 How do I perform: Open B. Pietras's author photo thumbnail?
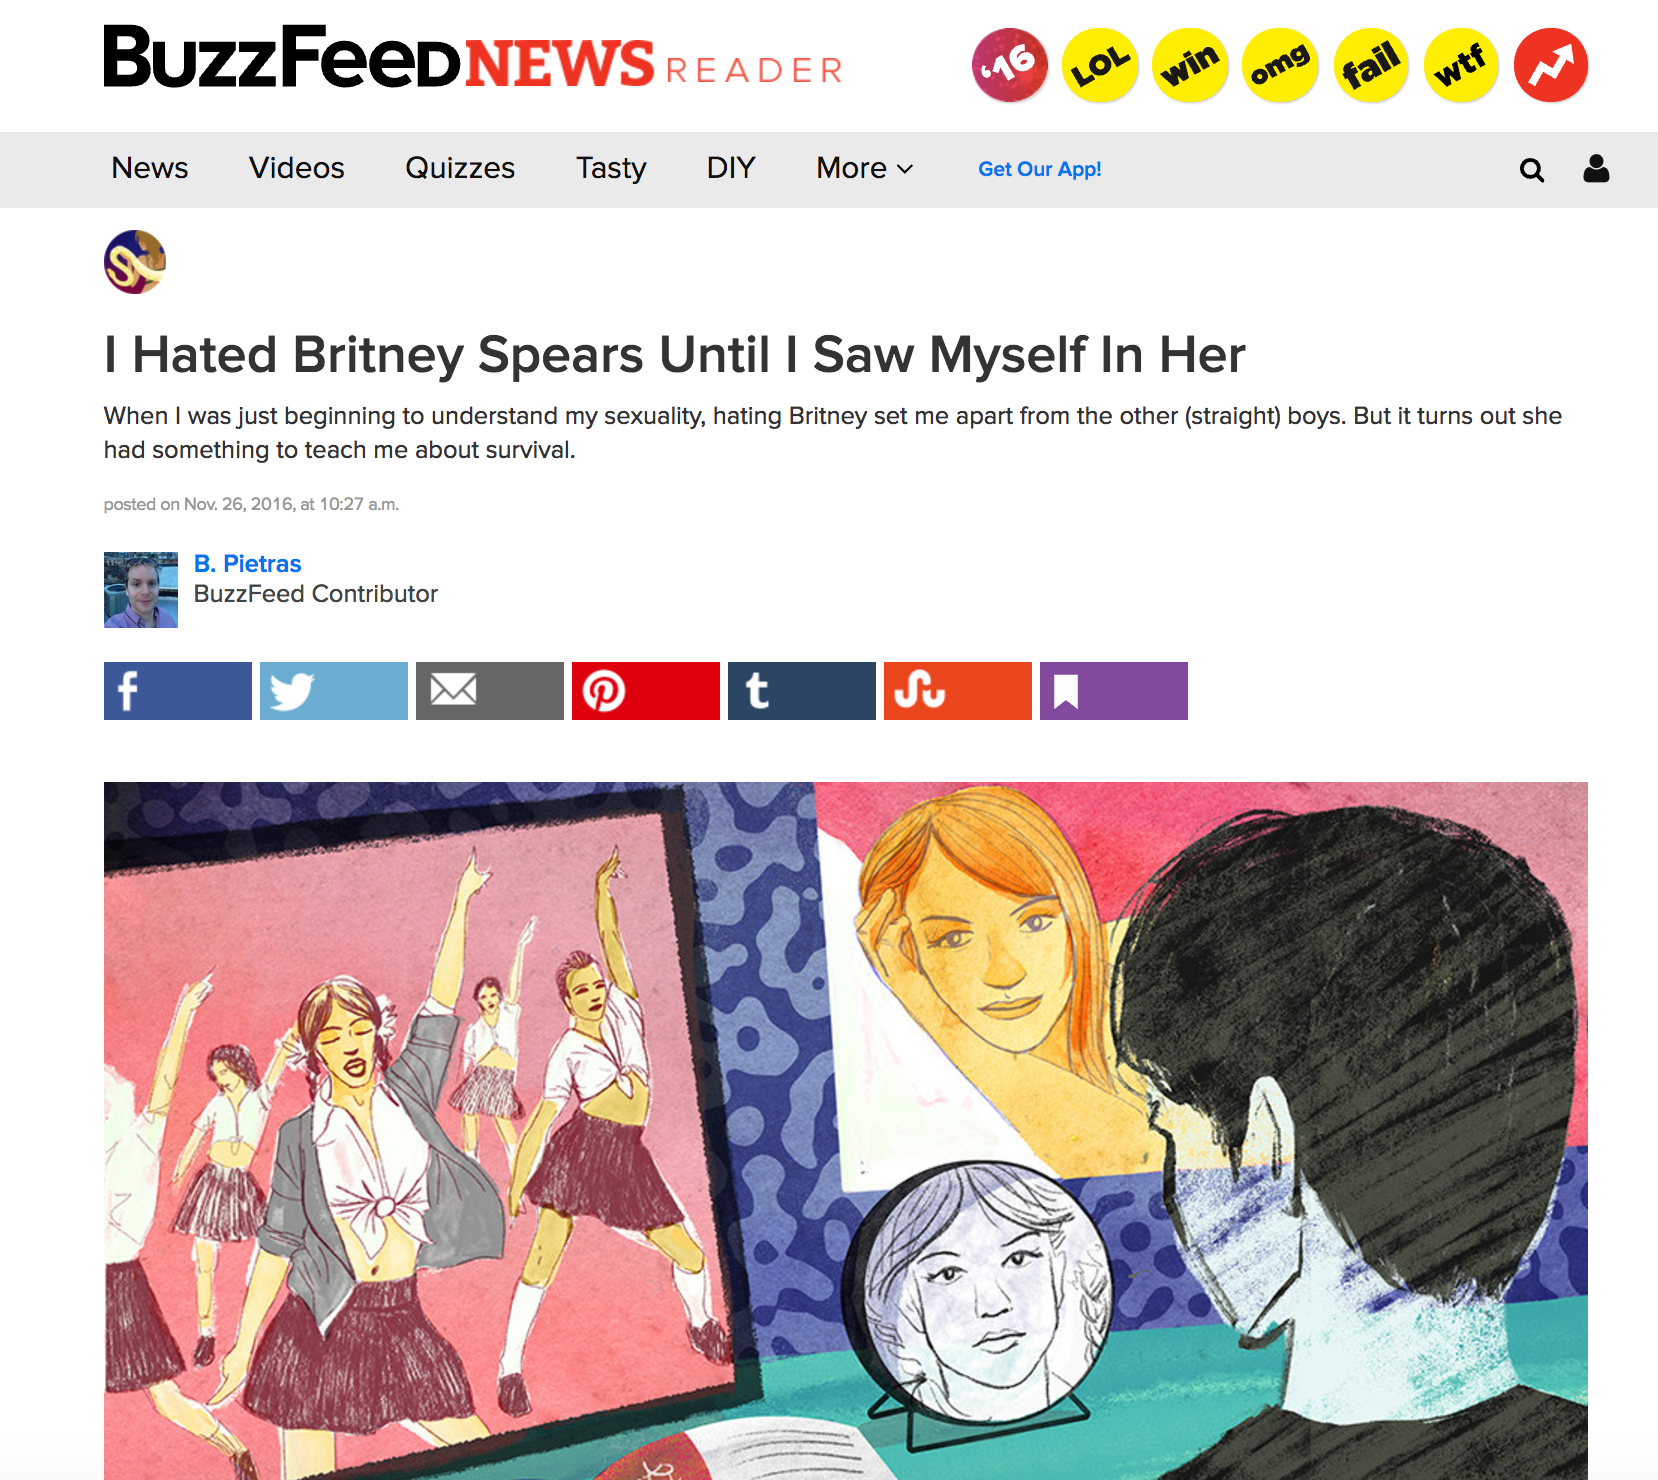[141, 590]
